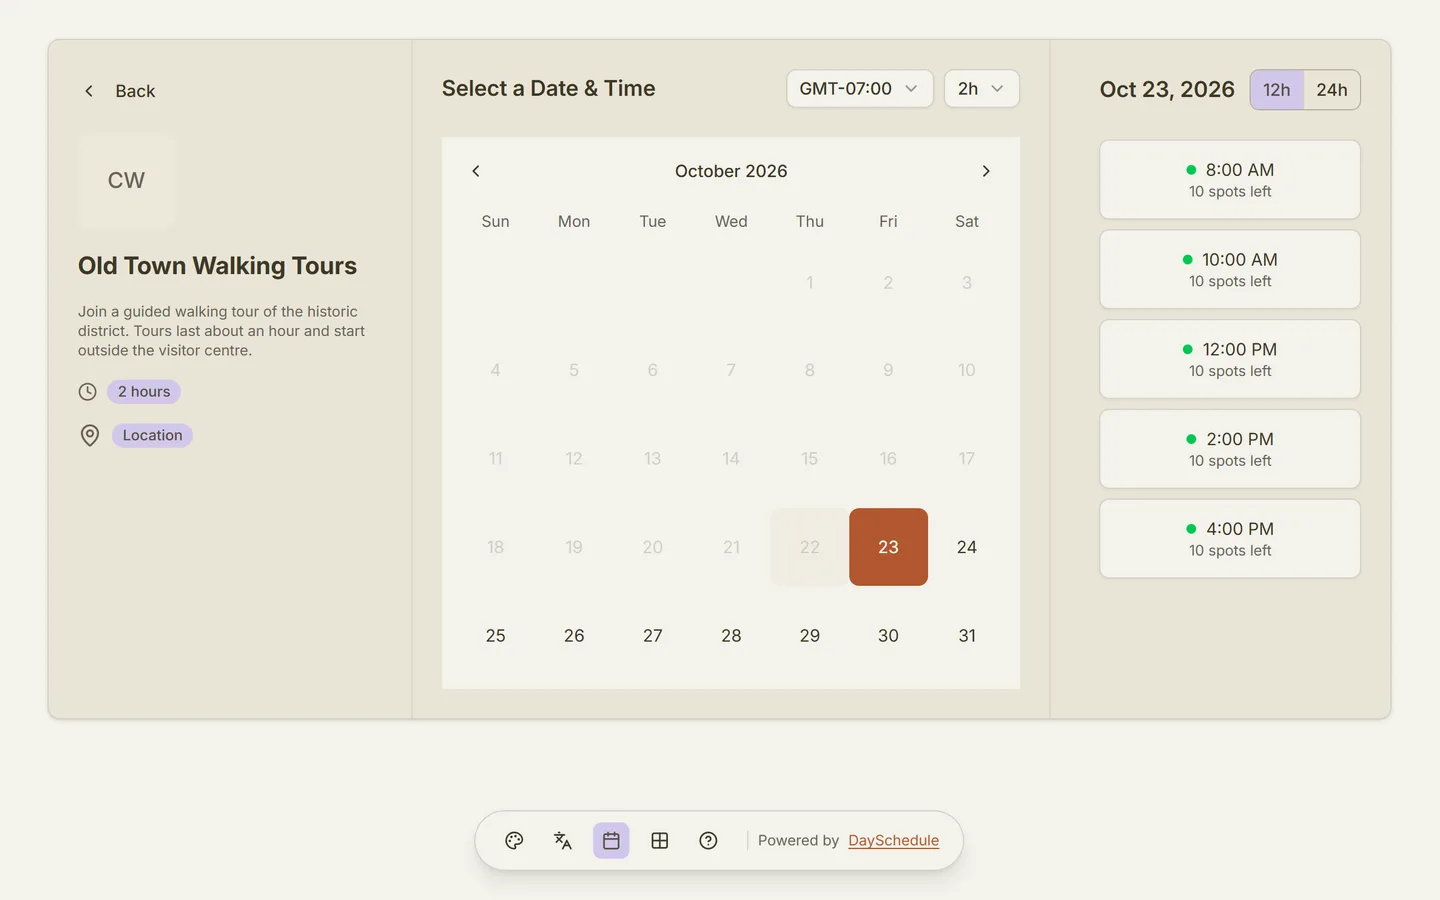
Task: Select October 24 on calendar
Action: [x=967, y=547]
